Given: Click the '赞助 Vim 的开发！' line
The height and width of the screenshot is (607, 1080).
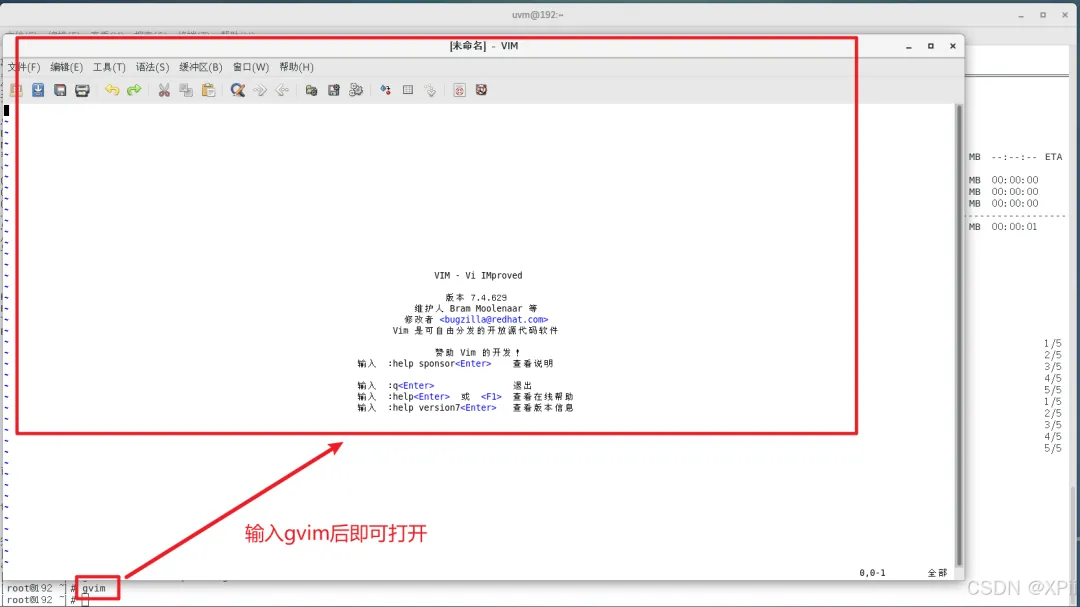Looking at the screenshot, I should tap(477, 353).
